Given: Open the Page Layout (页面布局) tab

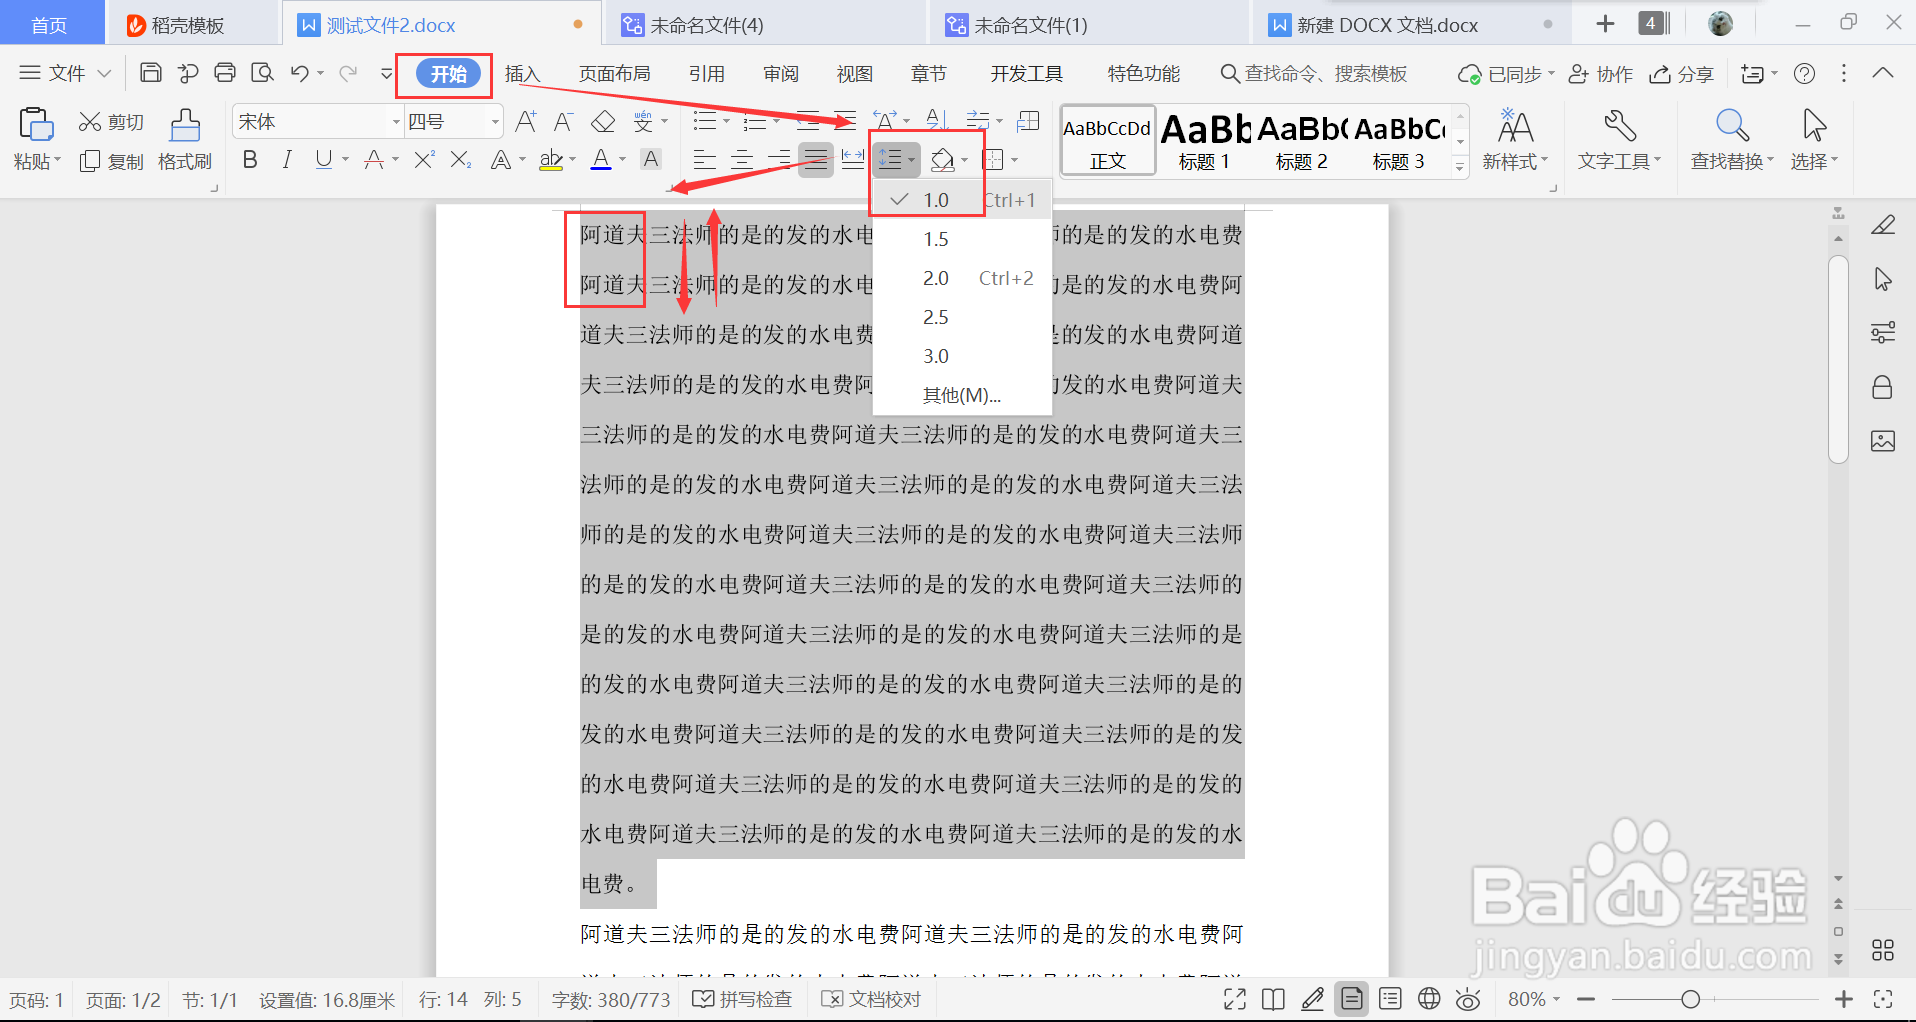Looking at the screenshot, I should (x=615, y=73).
